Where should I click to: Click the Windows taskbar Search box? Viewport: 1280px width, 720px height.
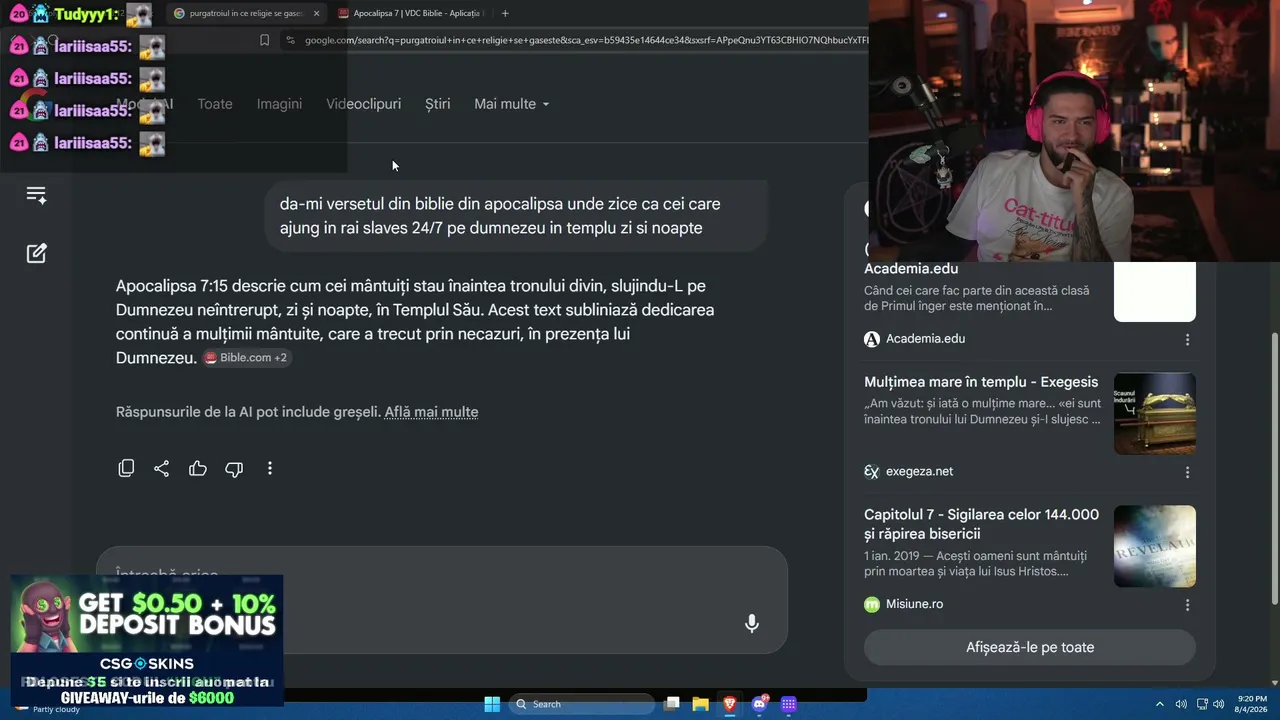pos(582,704)
